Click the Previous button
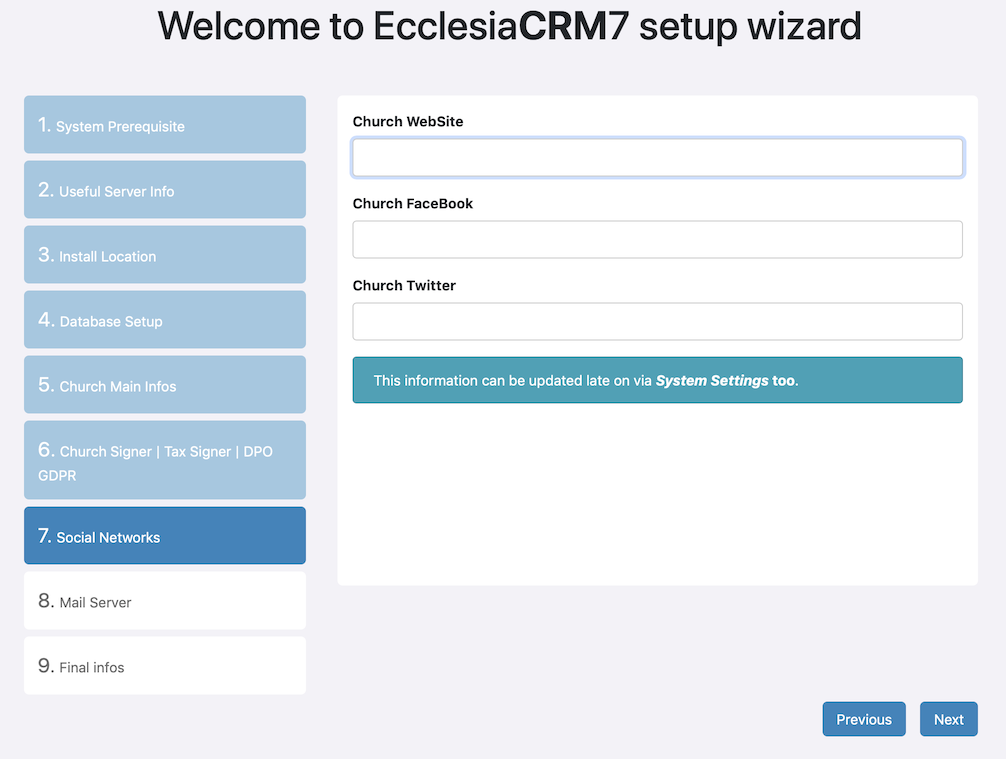This screenshot has height=759, width=1006. 864,719
